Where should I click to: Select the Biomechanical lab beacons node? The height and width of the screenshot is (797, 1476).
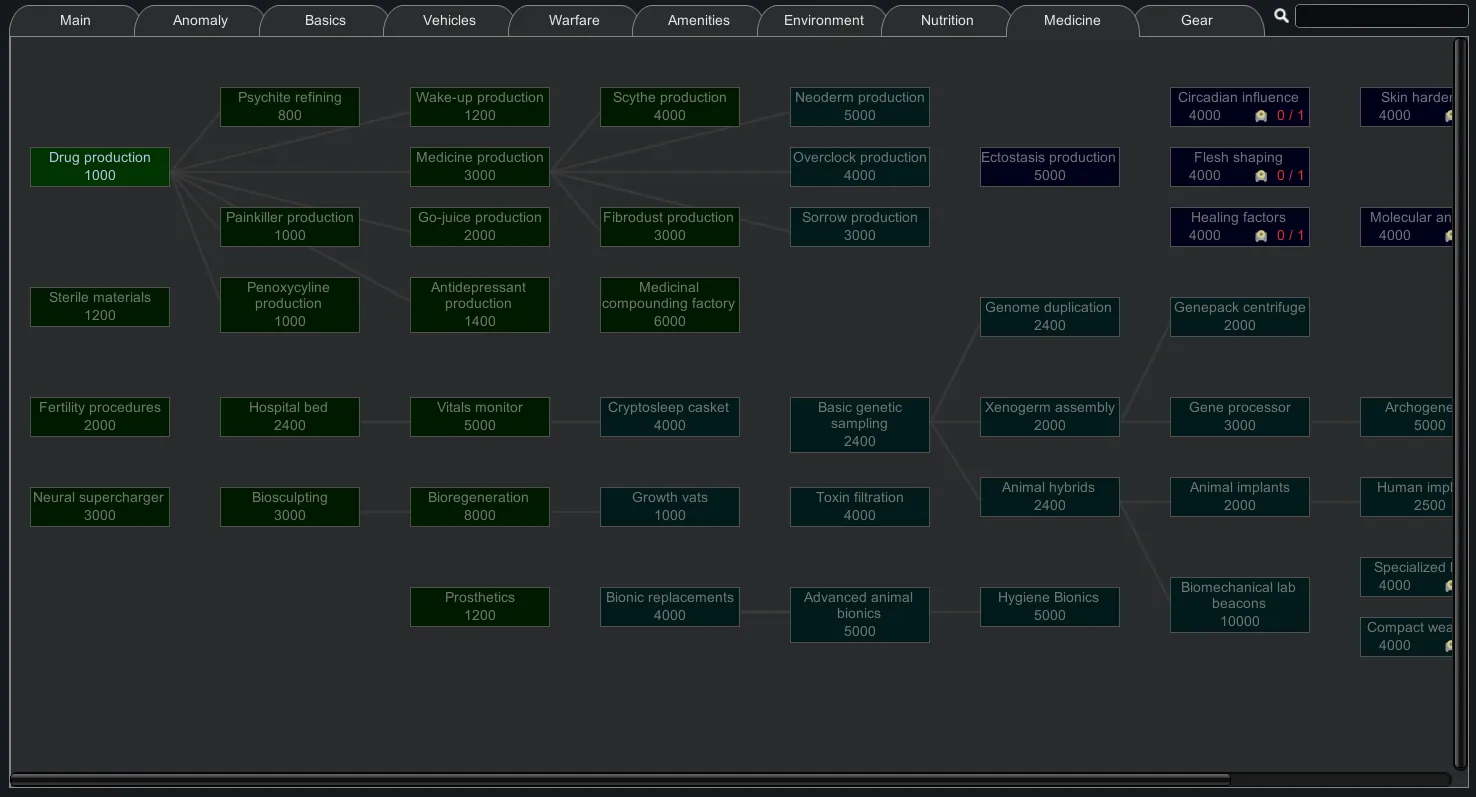(x=1240, y=605)
